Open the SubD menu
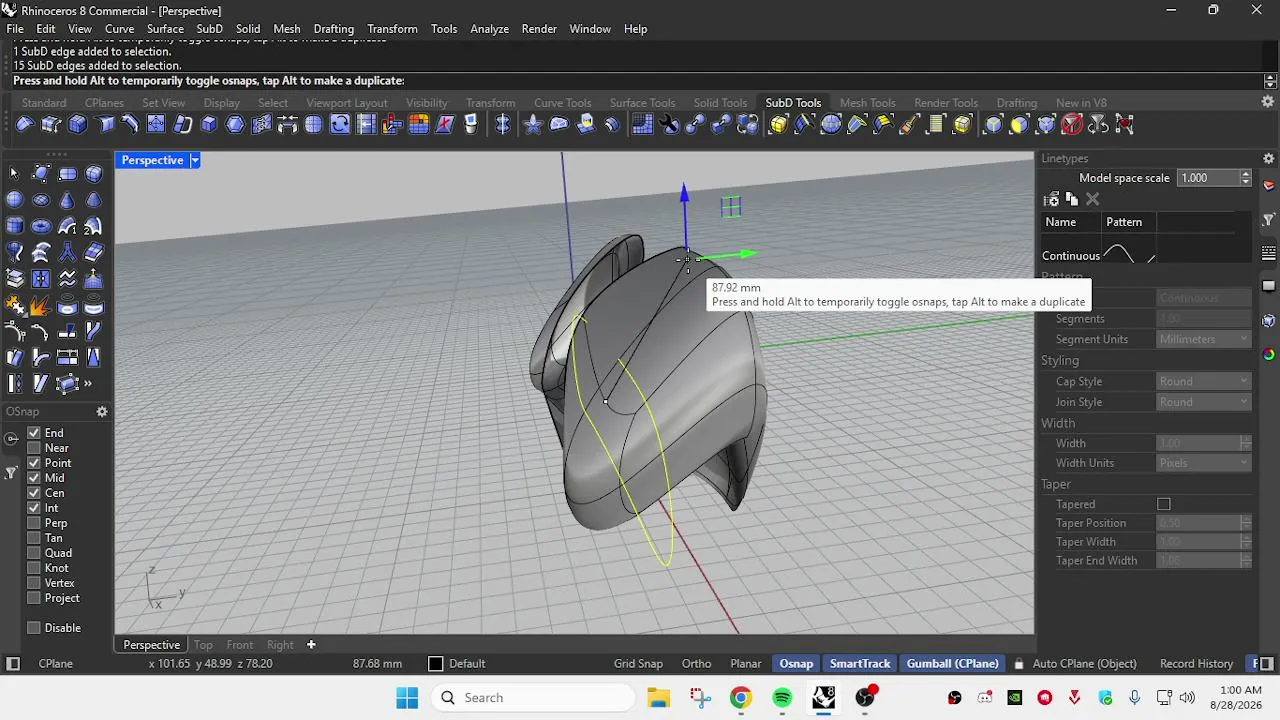1280x720 pixels. click(209, 29)
